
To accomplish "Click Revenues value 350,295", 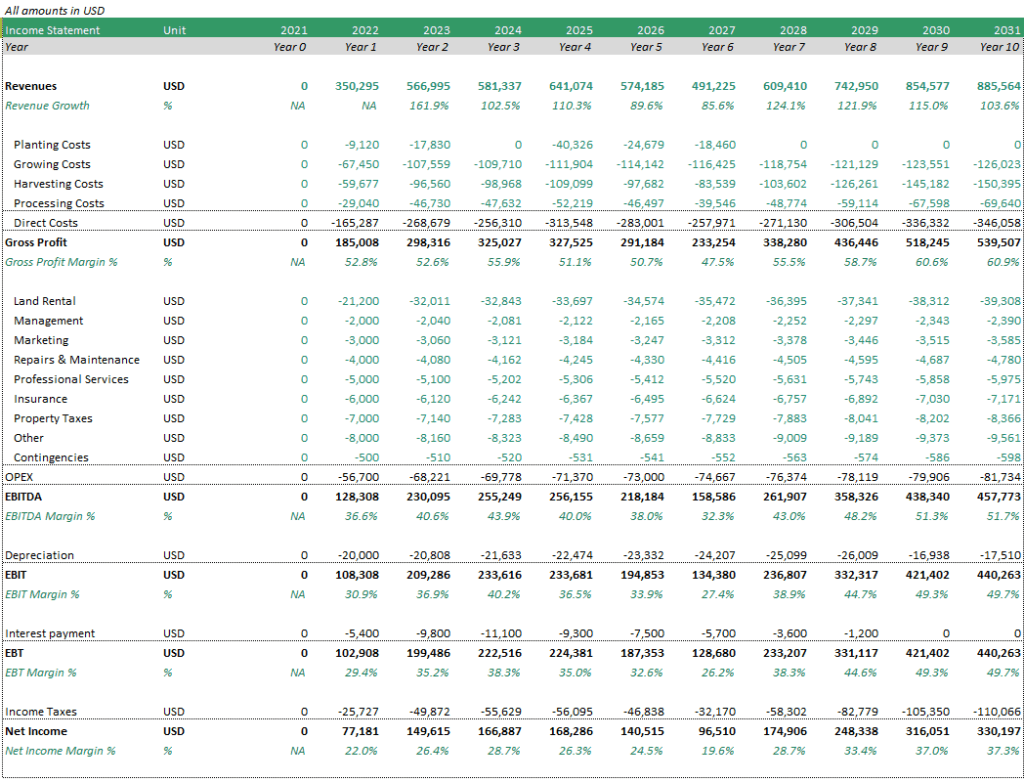I will [x=357, y=86].
